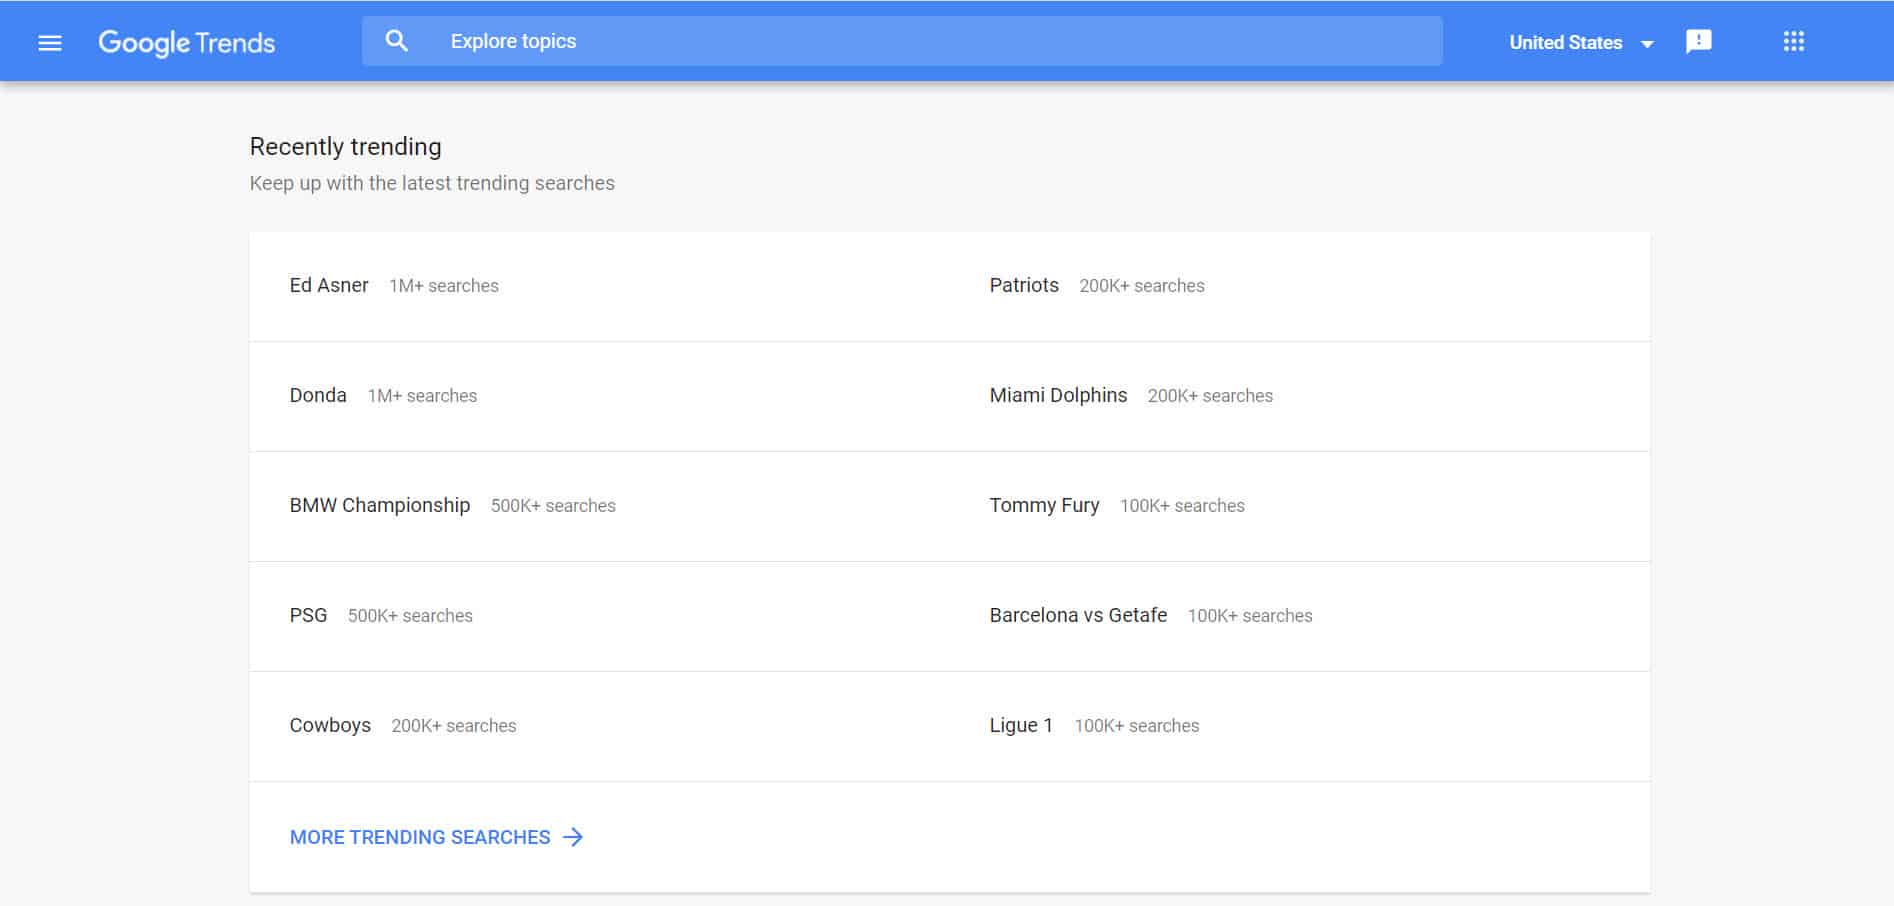This screenshot has width=1894, height=906.
Task: Click the search magnifier icon
Action: (x=397, y=41)
